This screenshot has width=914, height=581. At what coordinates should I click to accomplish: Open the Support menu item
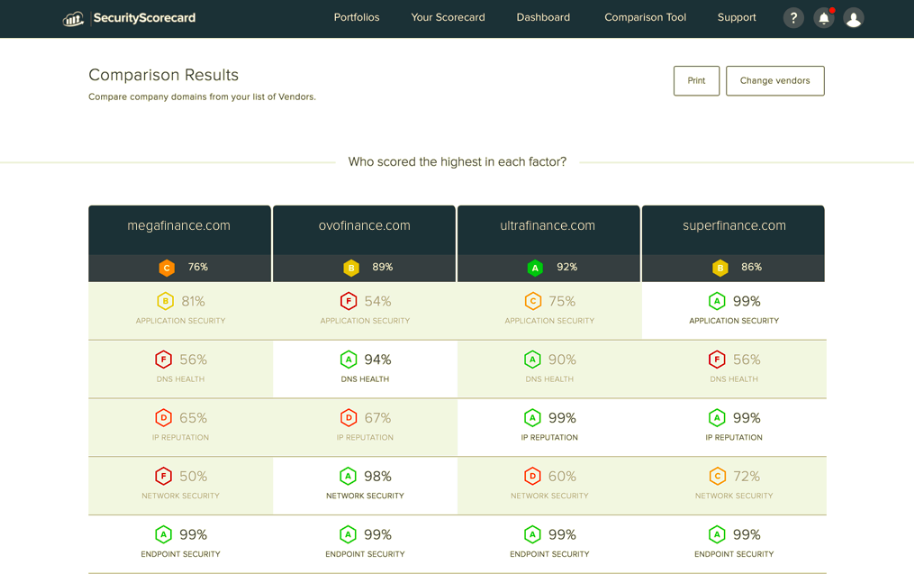click(x=737, y=17)
